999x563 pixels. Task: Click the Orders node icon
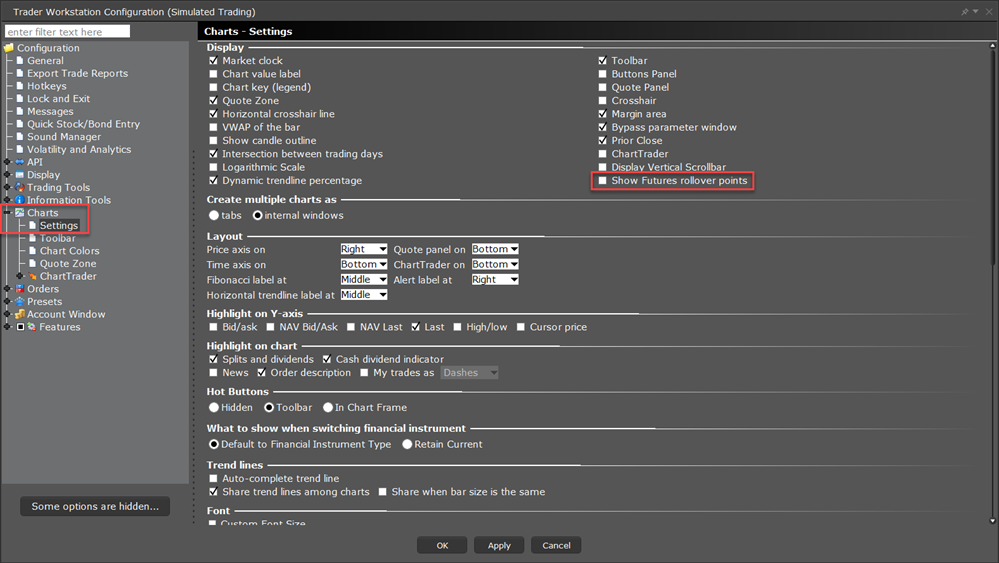(20, 289)
